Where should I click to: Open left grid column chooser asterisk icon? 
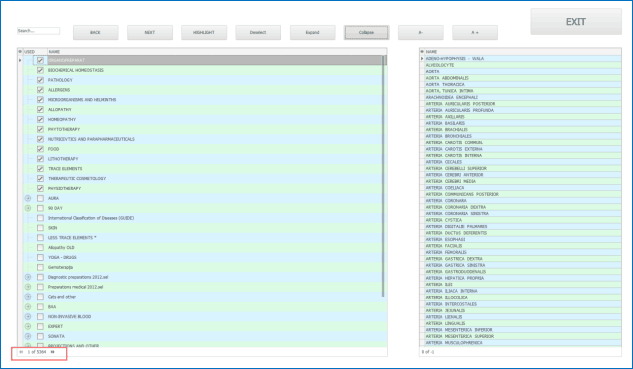pyautogui.click(x=20, y=52)
